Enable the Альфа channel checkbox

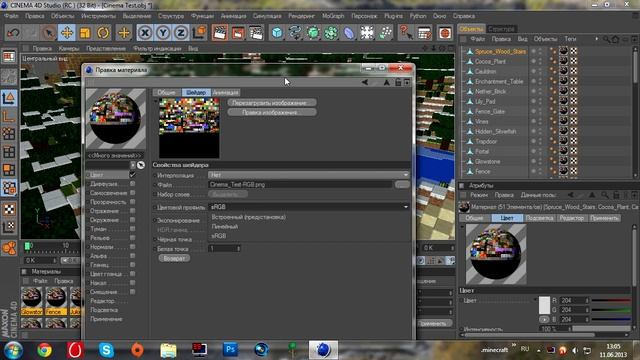click(x=132, y=256)
